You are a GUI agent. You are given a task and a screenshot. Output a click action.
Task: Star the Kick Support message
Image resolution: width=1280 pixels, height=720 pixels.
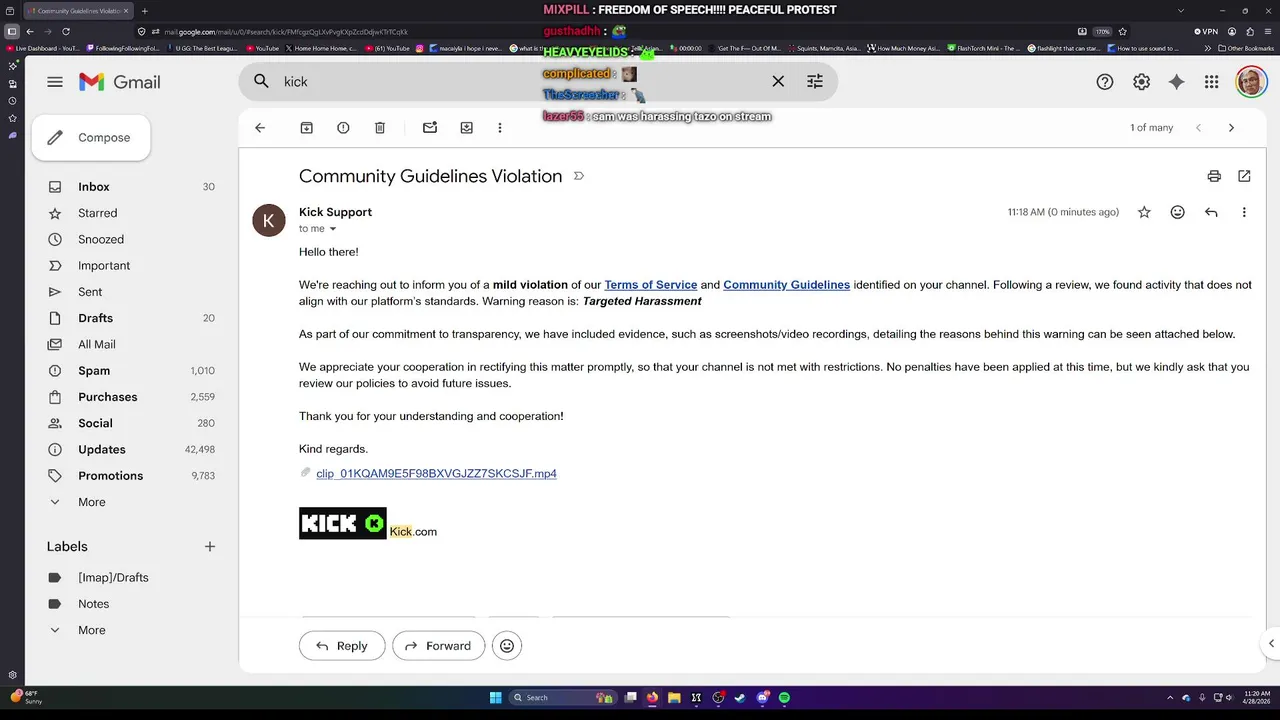point(1144,212)
